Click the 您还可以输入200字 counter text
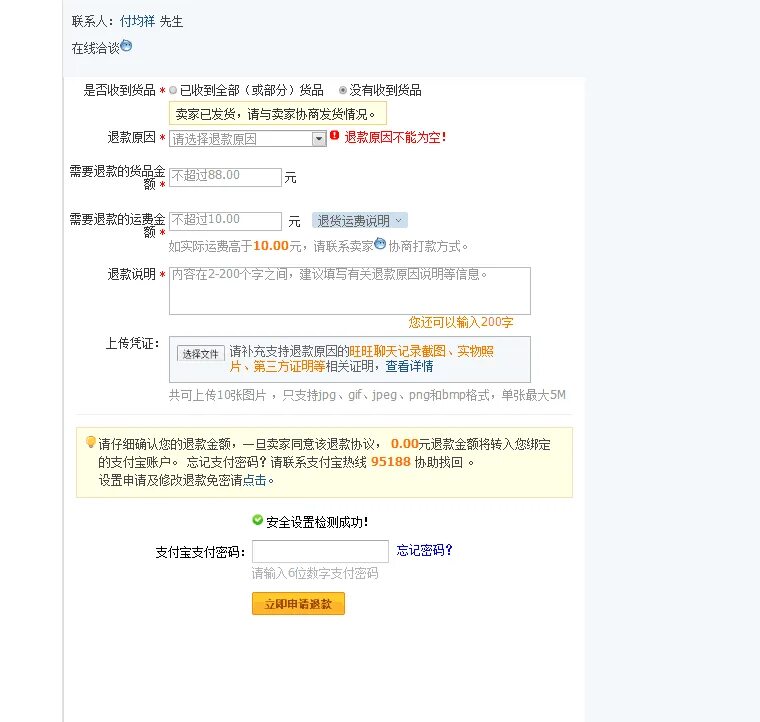Image resolution: width=760 pixels, height=722 pixels. (x=460, y=322)
